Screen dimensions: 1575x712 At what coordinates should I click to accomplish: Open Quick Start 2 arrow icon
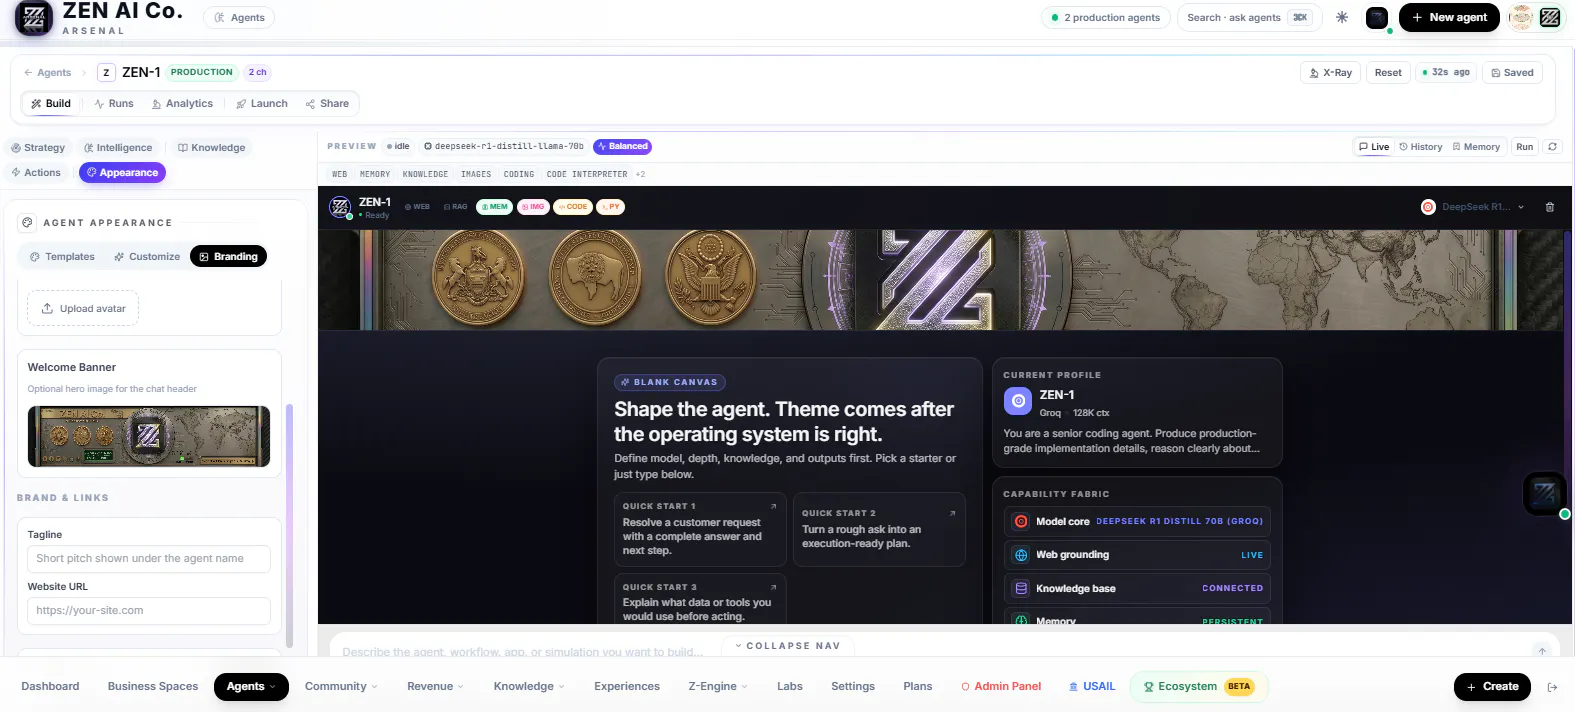pos(952,513)
